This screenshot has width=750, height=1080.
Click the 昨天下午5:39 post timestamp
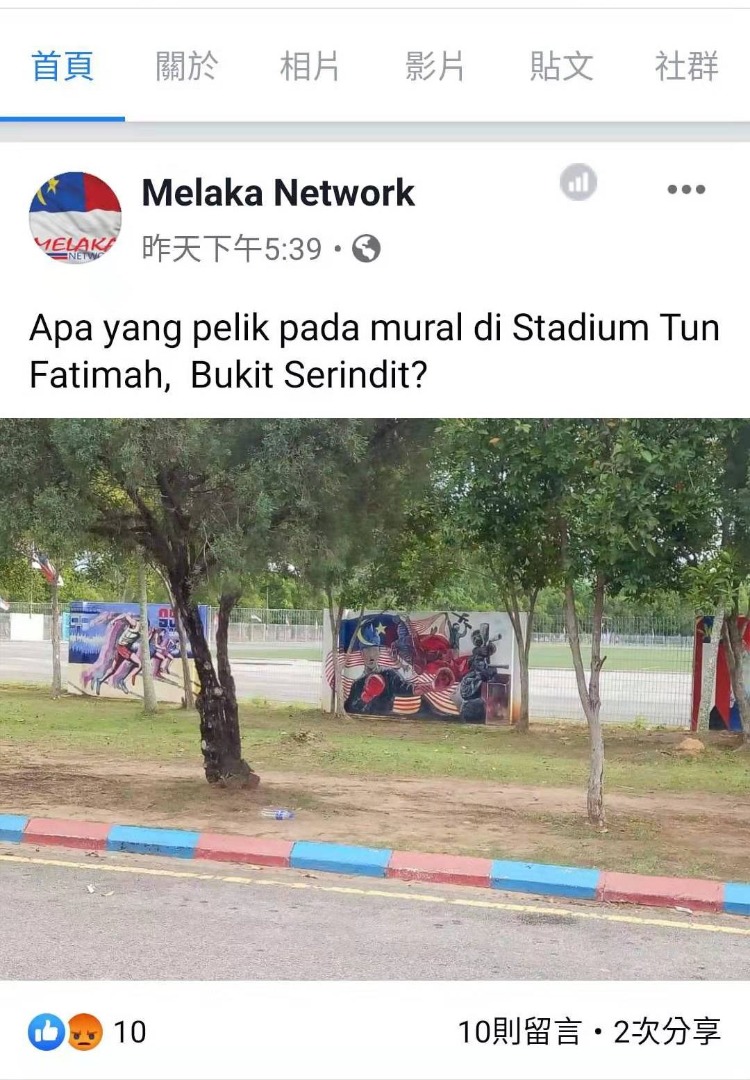232,249
